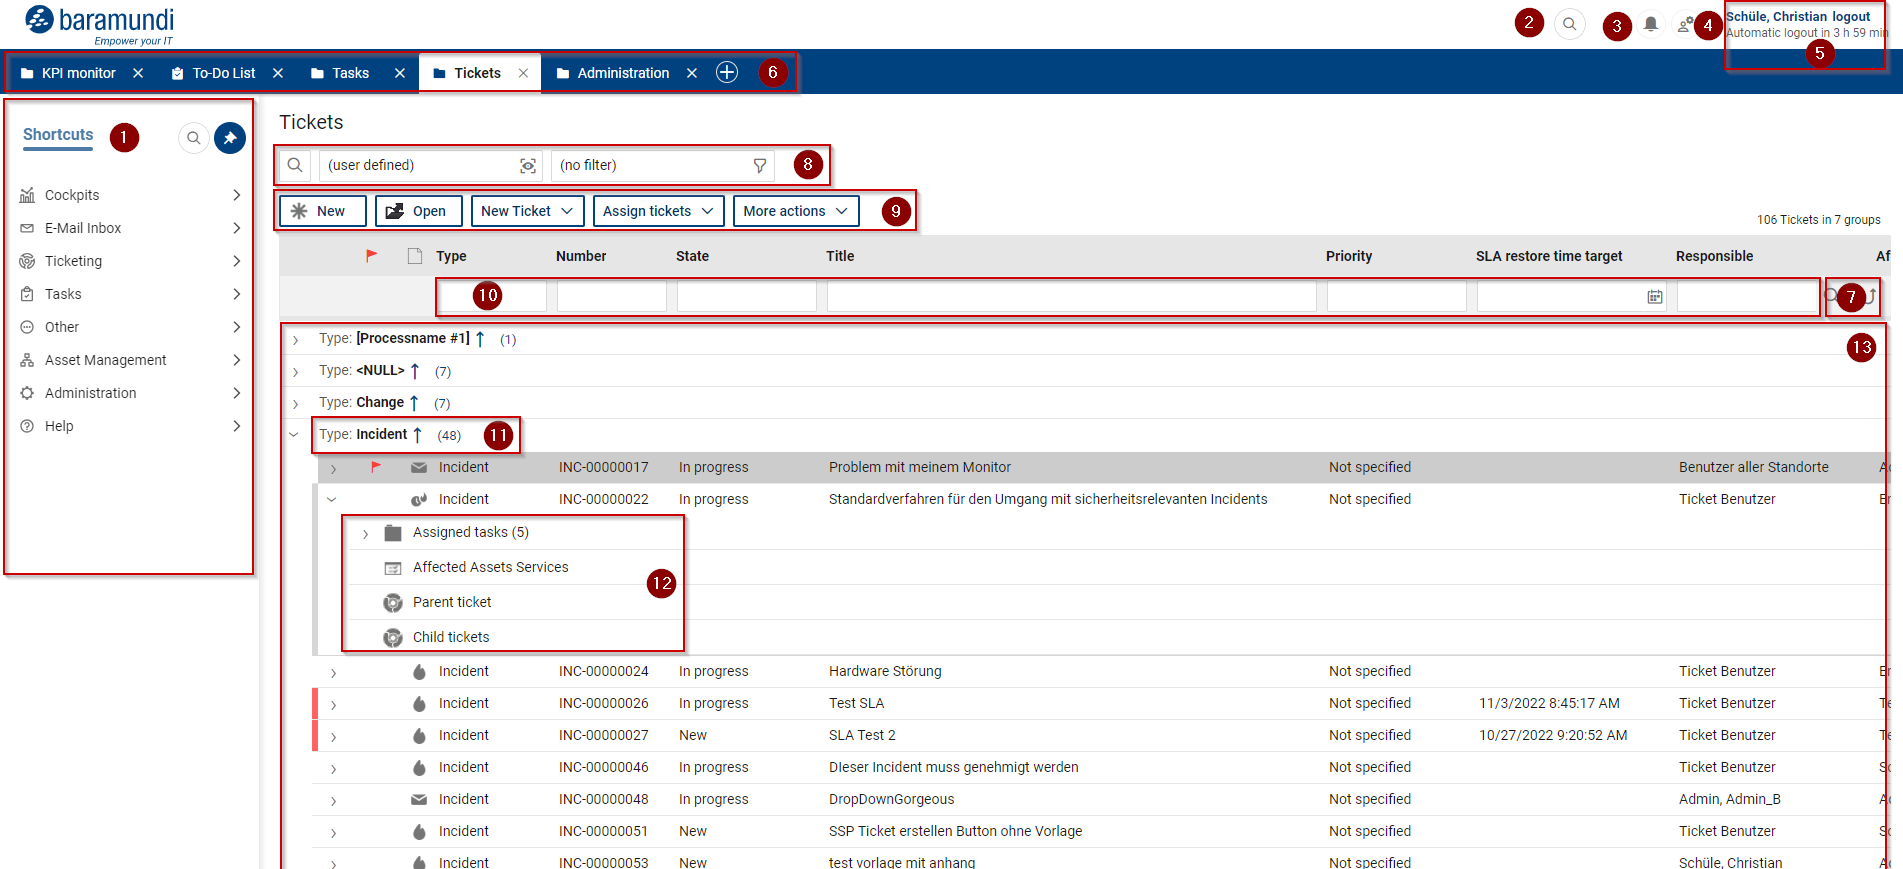Collapse the Type Incident group
Screen dimensions: 1903x869
tap(294, 435)
